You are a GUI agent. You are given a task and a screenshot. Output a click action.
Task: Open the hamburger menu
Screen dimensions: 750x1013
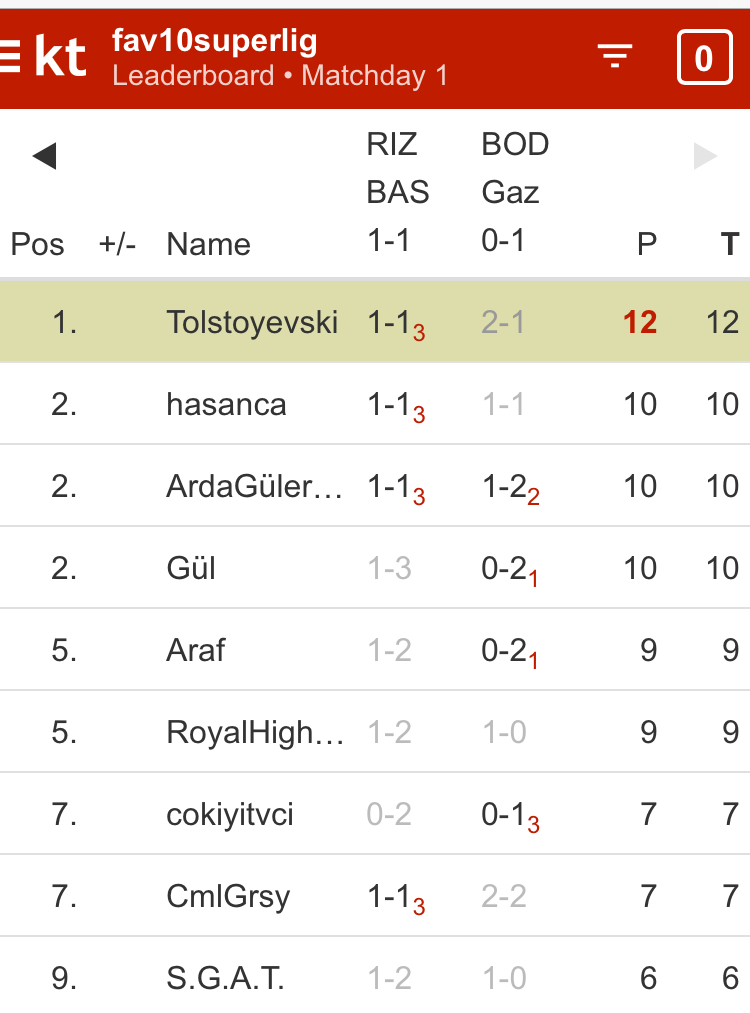pyautogui.click(x=10, y=58)
